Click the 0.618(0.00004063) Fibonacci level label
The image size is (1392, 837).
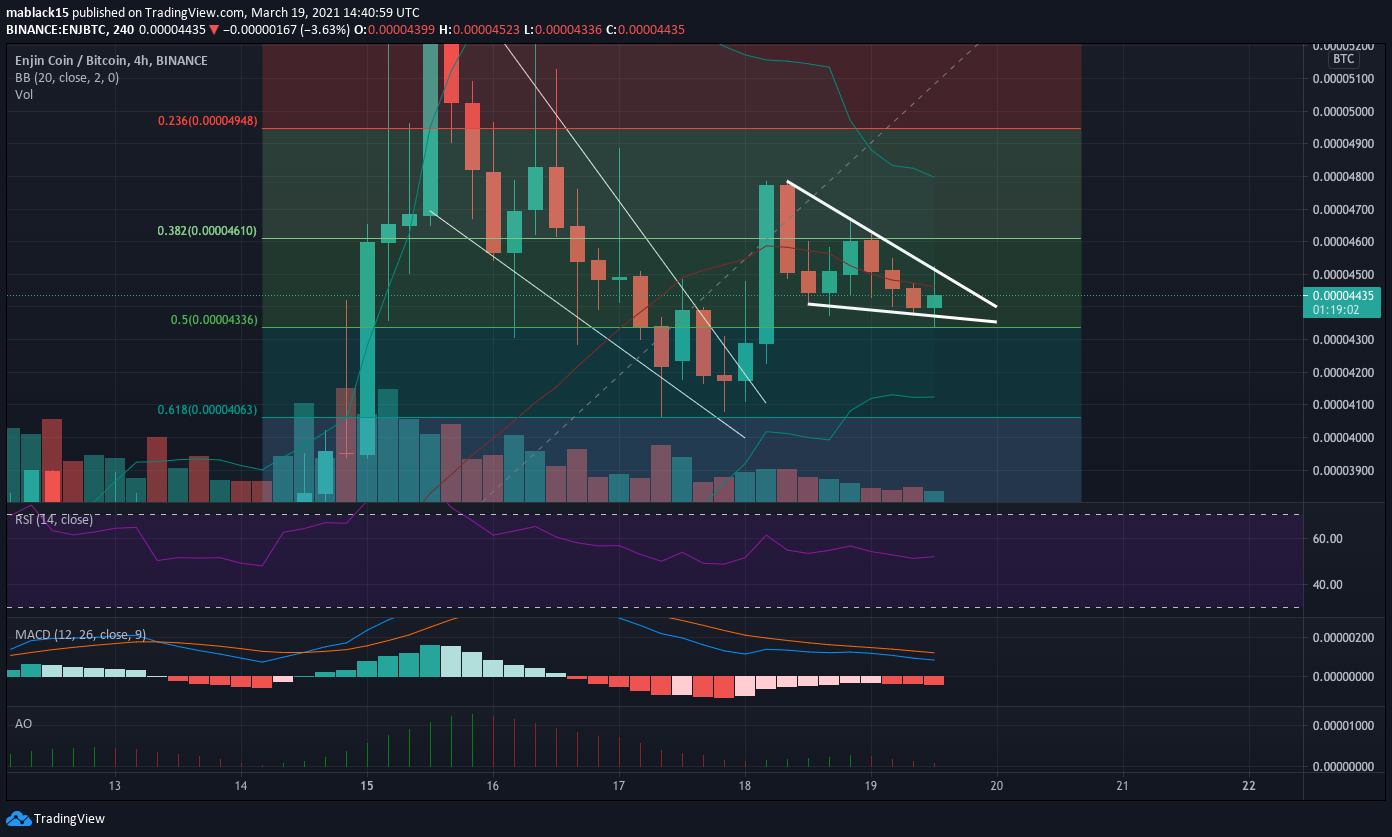pos(208,410)
